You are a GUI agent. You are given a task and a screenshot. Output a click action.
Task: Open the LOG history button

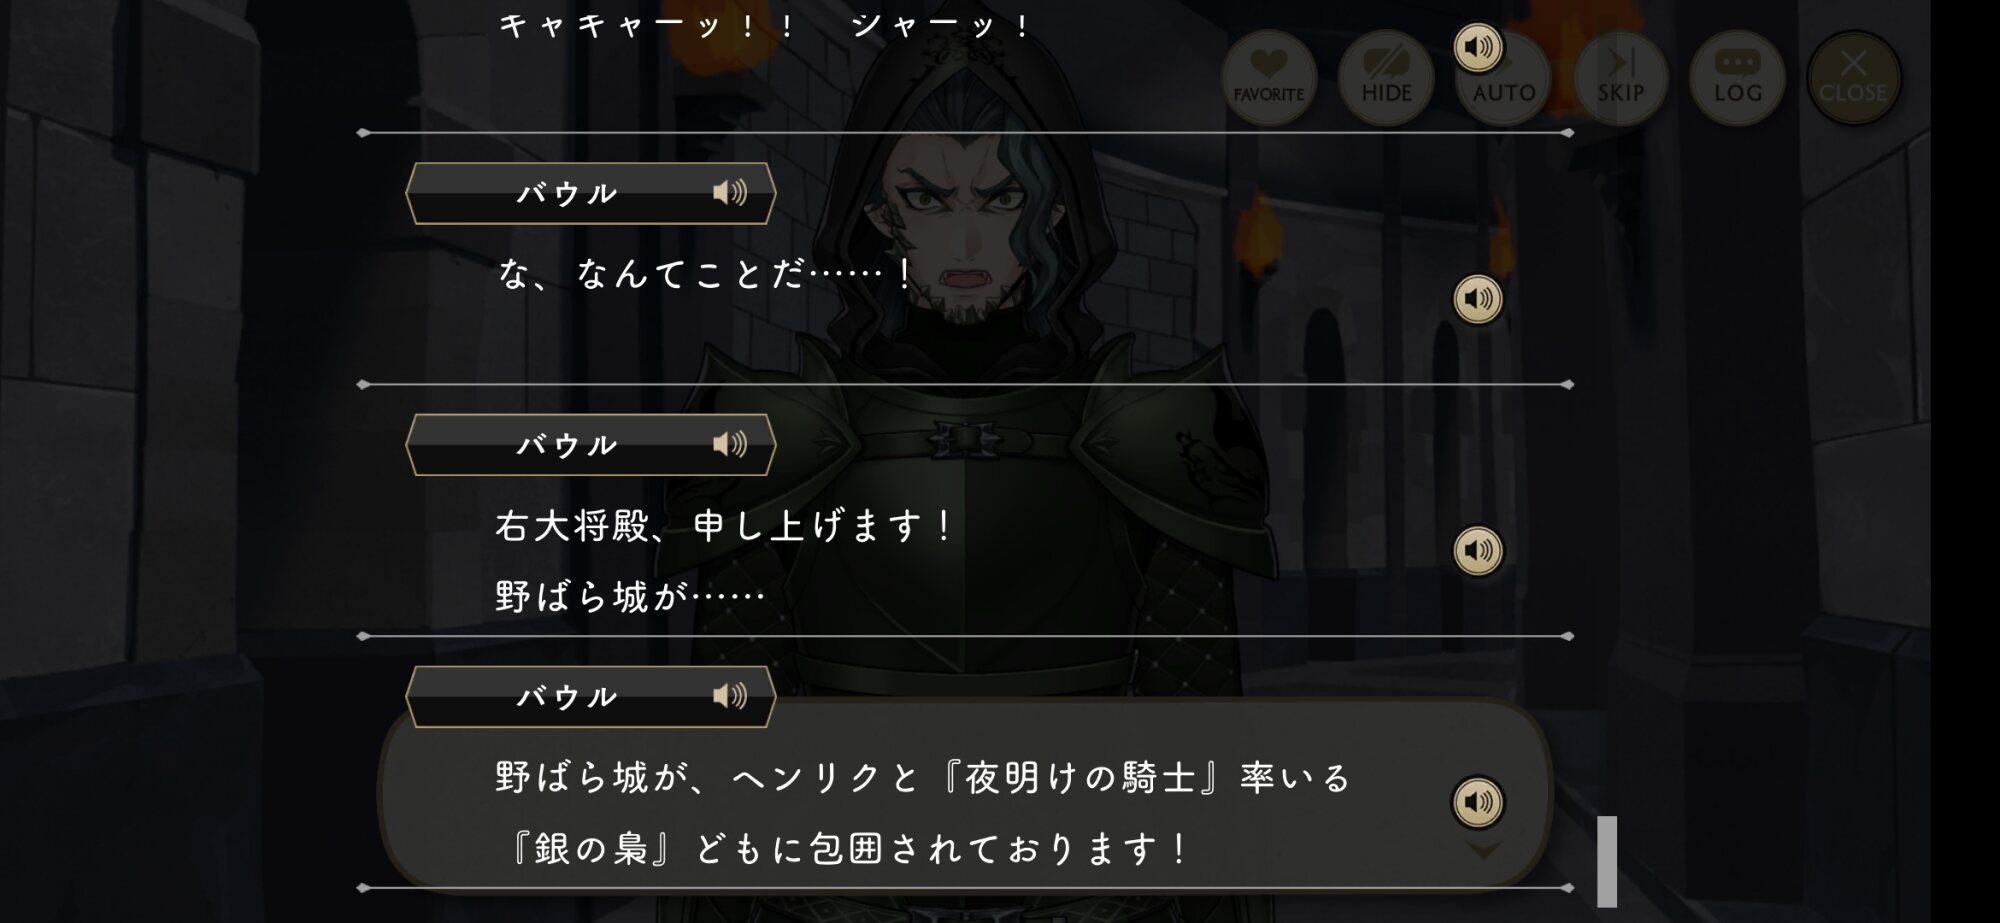pyautogui.click(x=1737, y=78)
